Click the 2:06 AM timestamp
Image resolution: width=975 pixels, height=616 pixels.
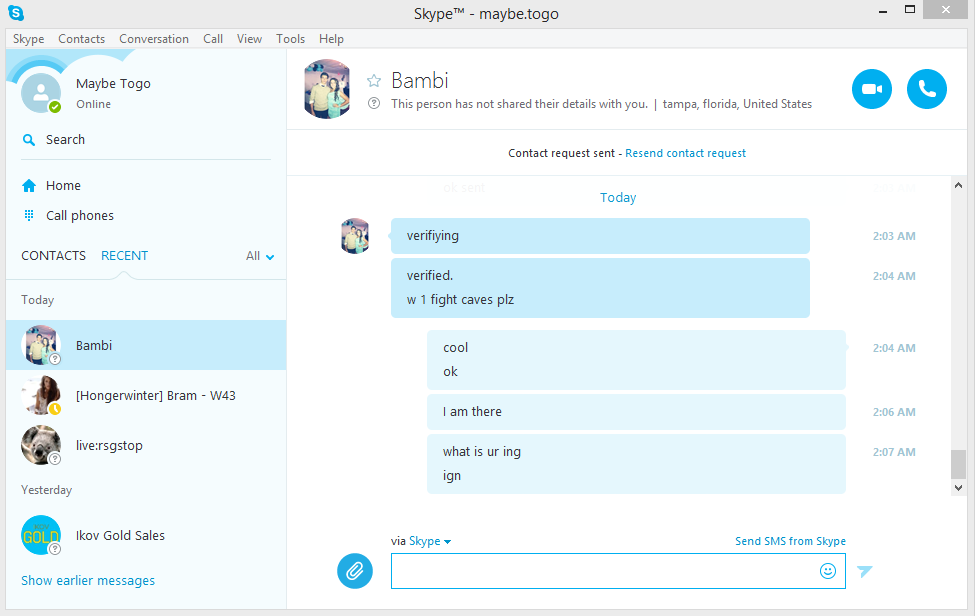[894, 411]
